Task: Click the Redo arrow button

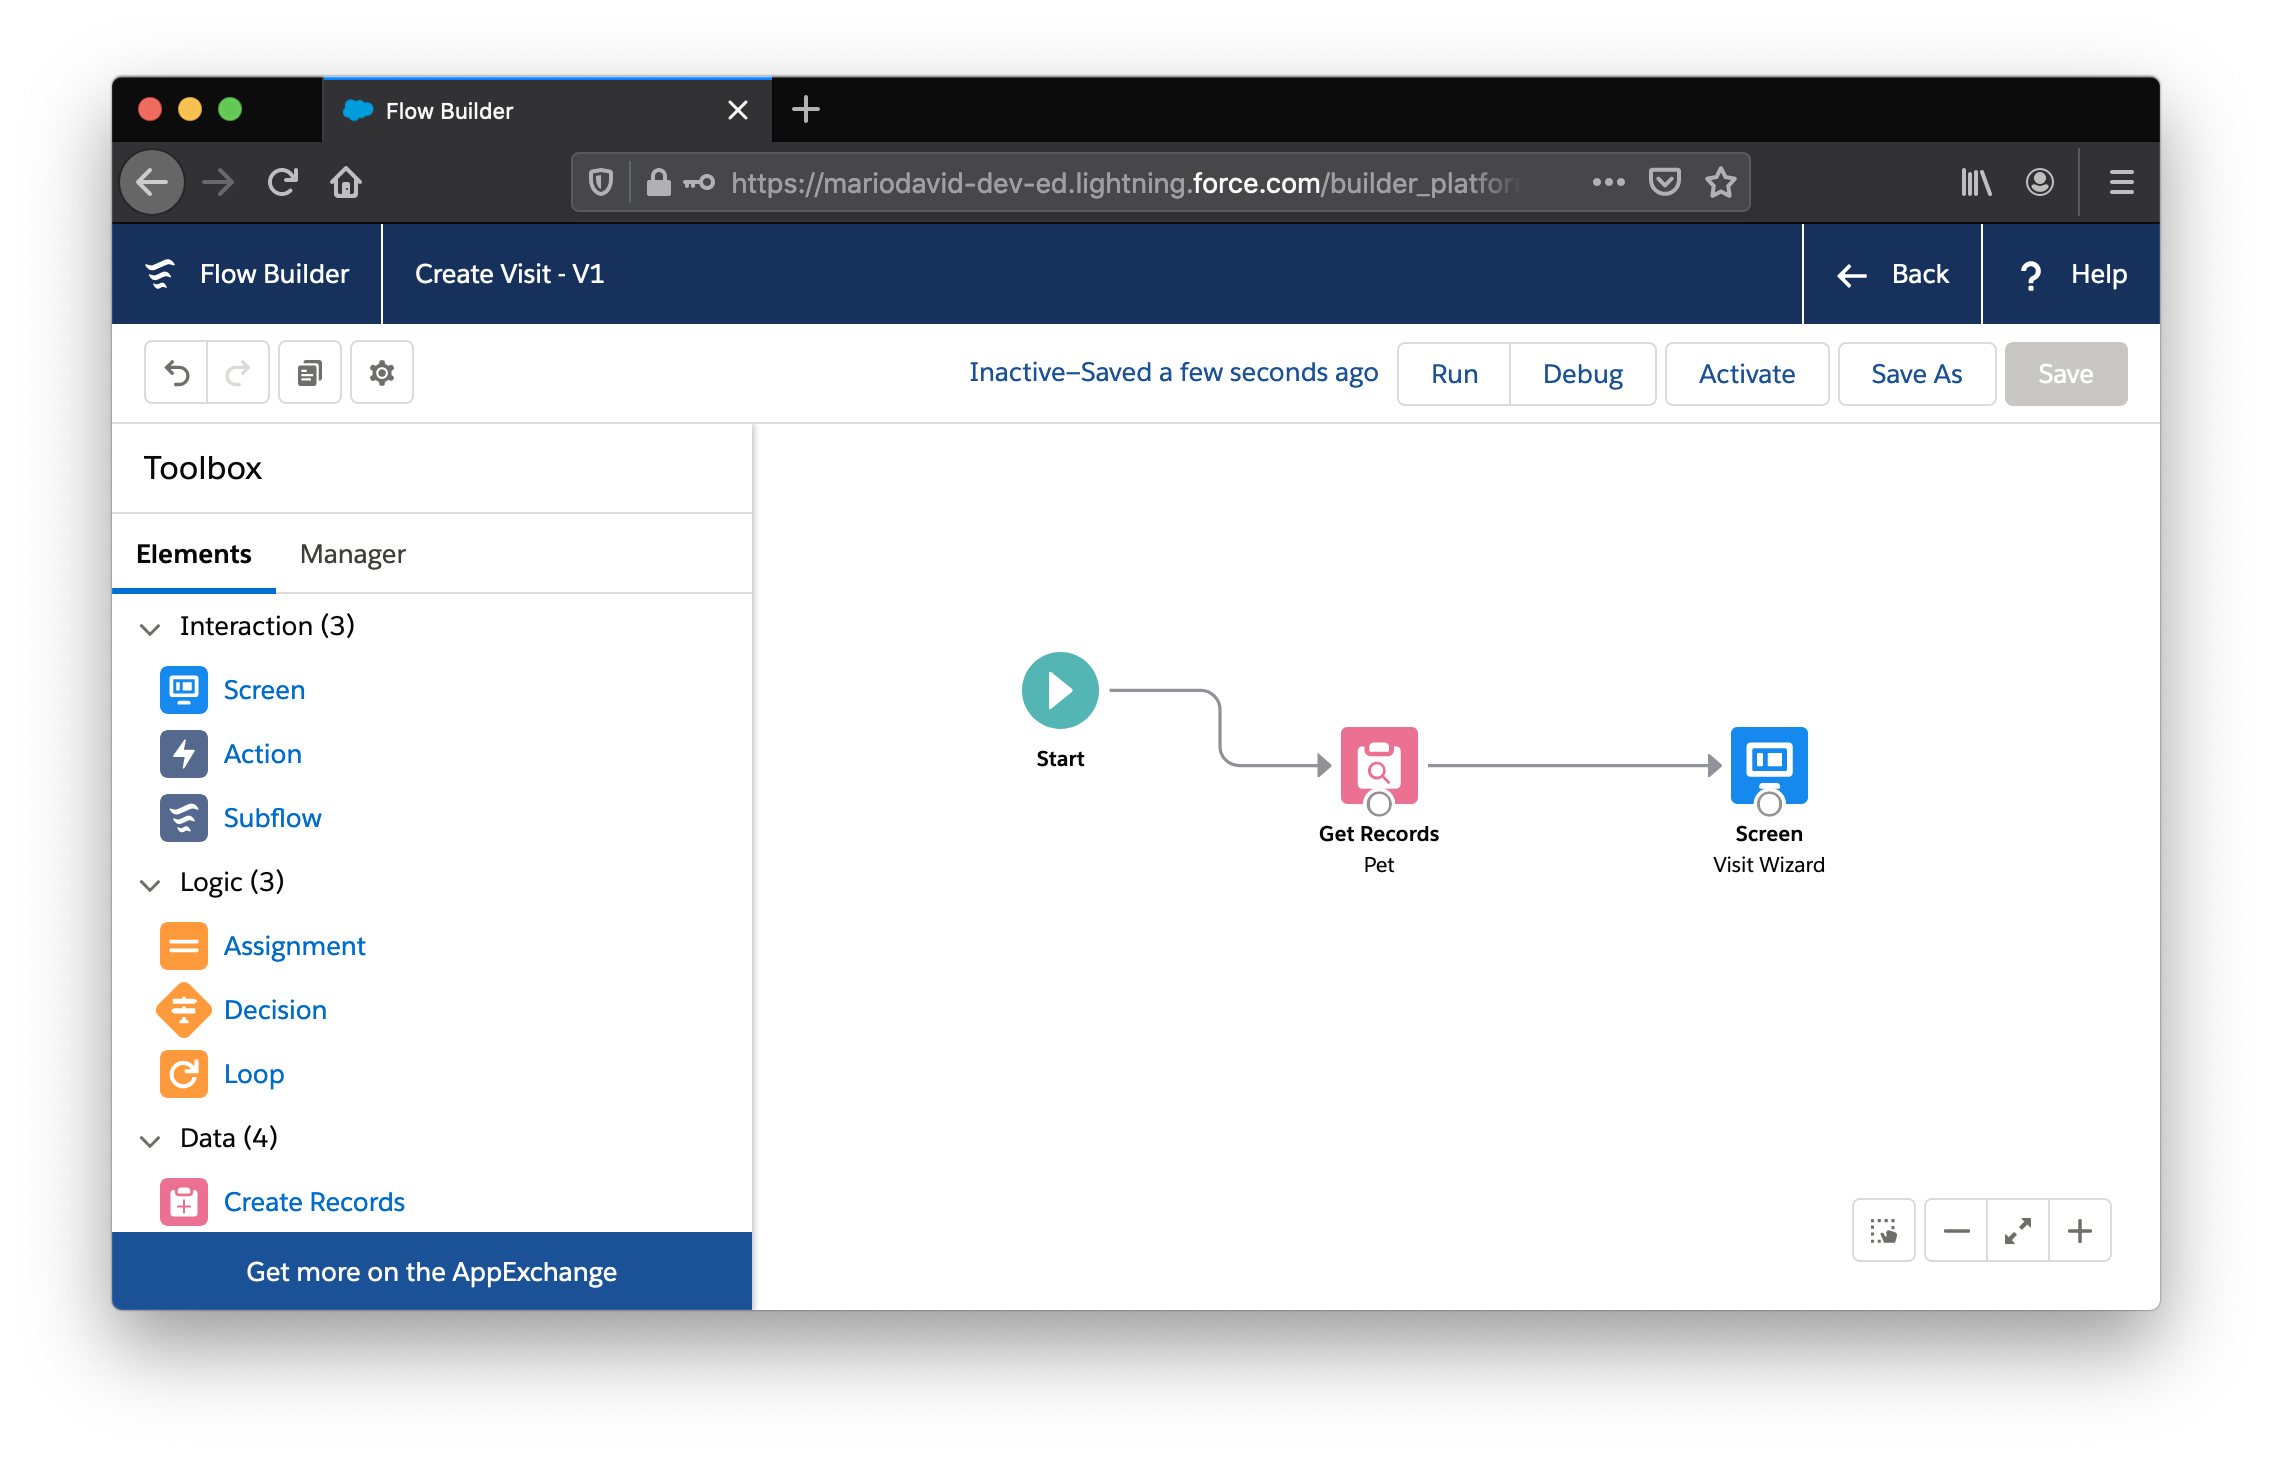Action: pos(238,373)
